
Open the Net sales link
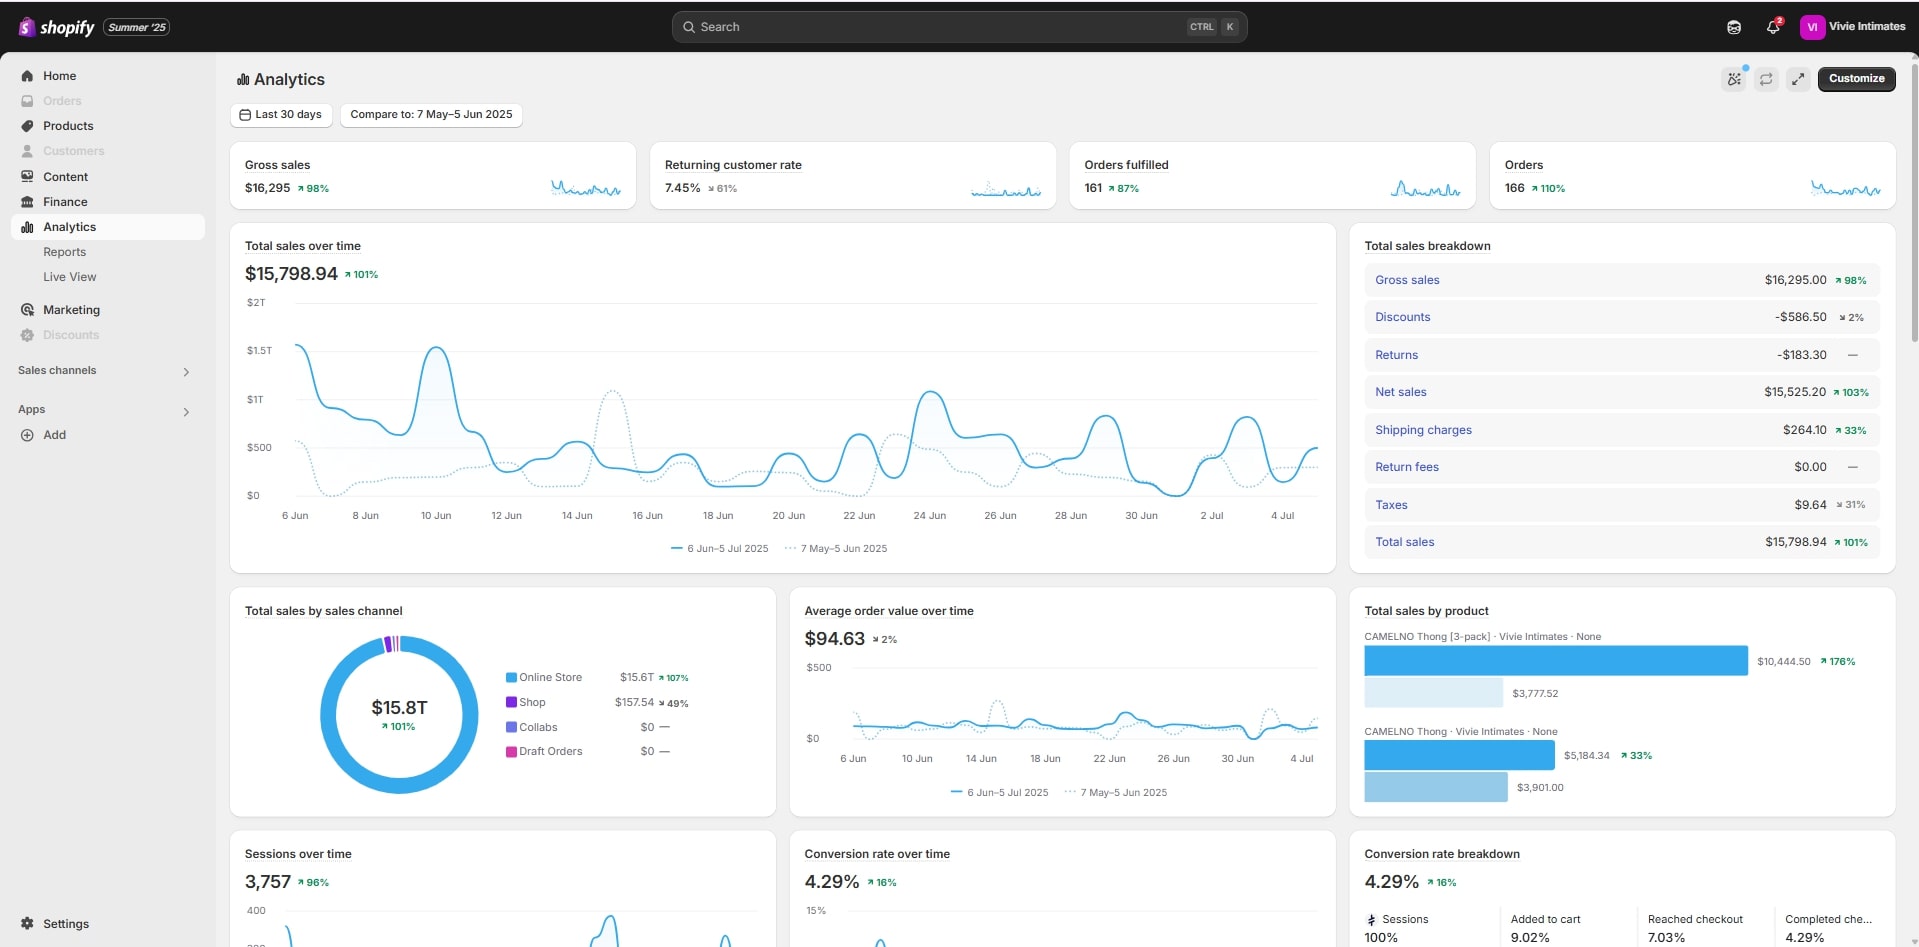[x=1400, y=392]
